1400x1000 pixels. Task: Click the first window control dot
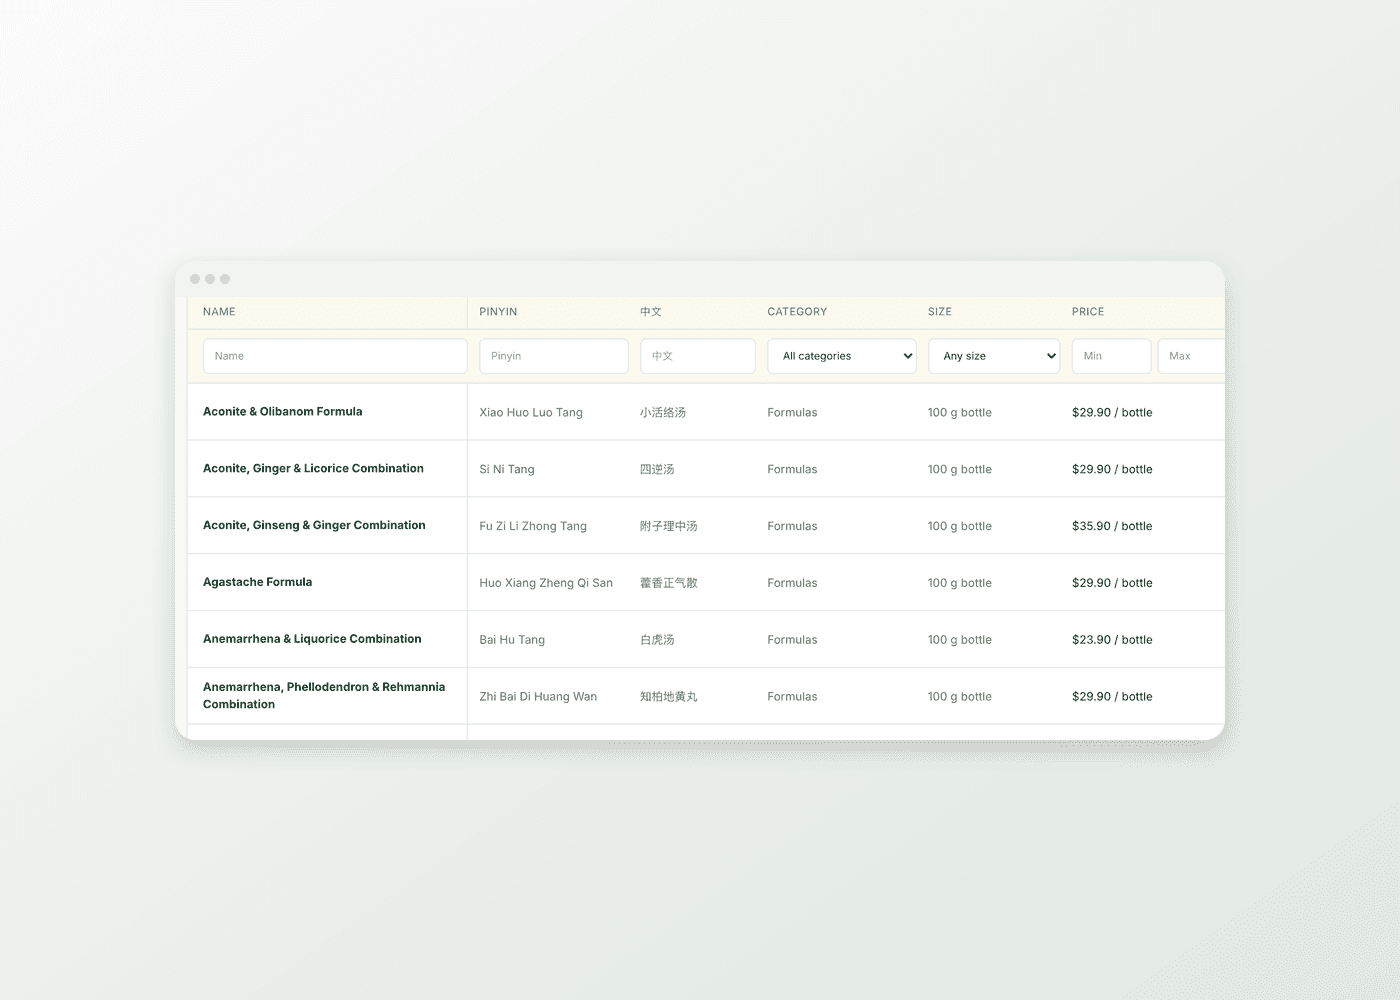[x=195, y=279]
